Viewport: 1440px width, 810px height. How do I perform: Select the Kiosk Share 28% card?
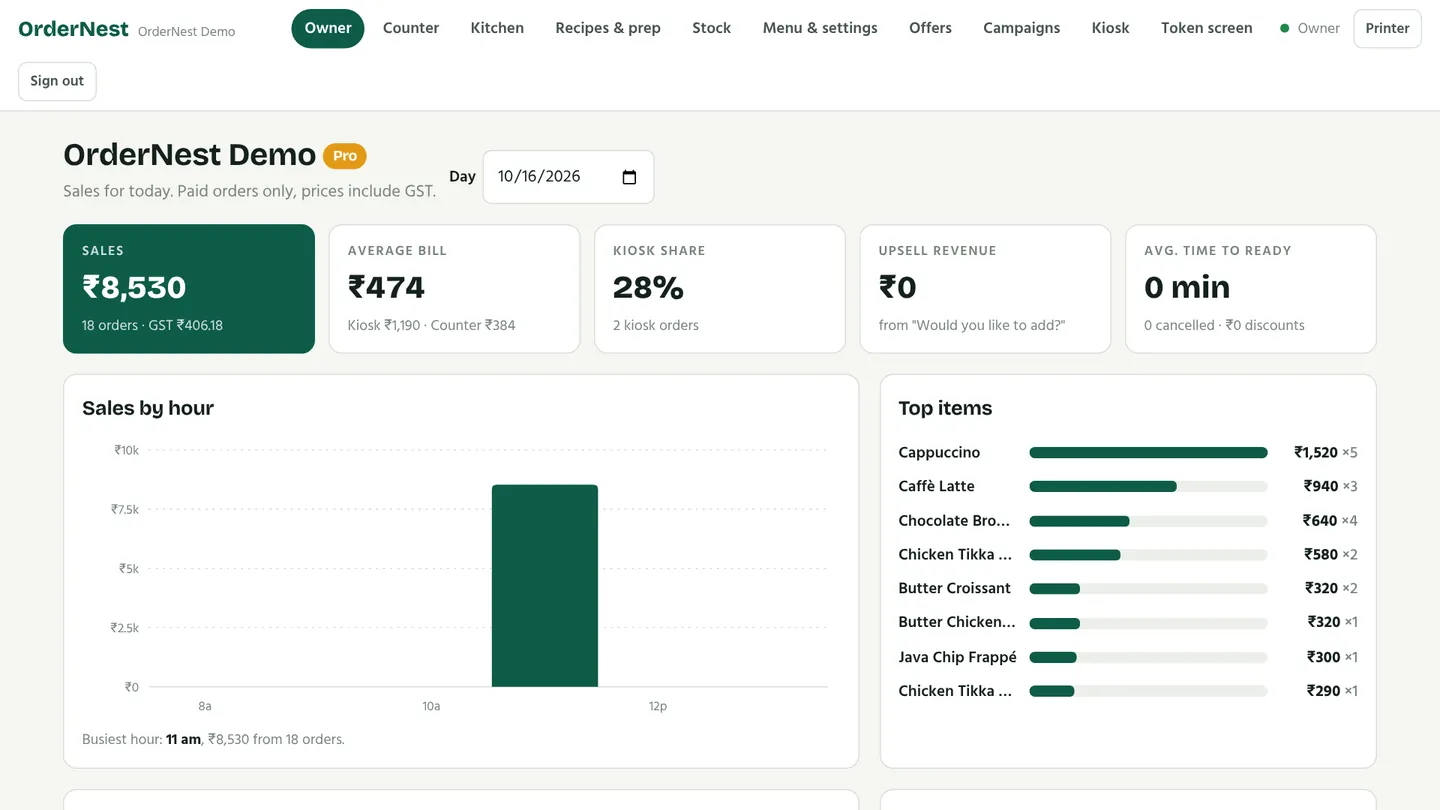pos(720,289)
